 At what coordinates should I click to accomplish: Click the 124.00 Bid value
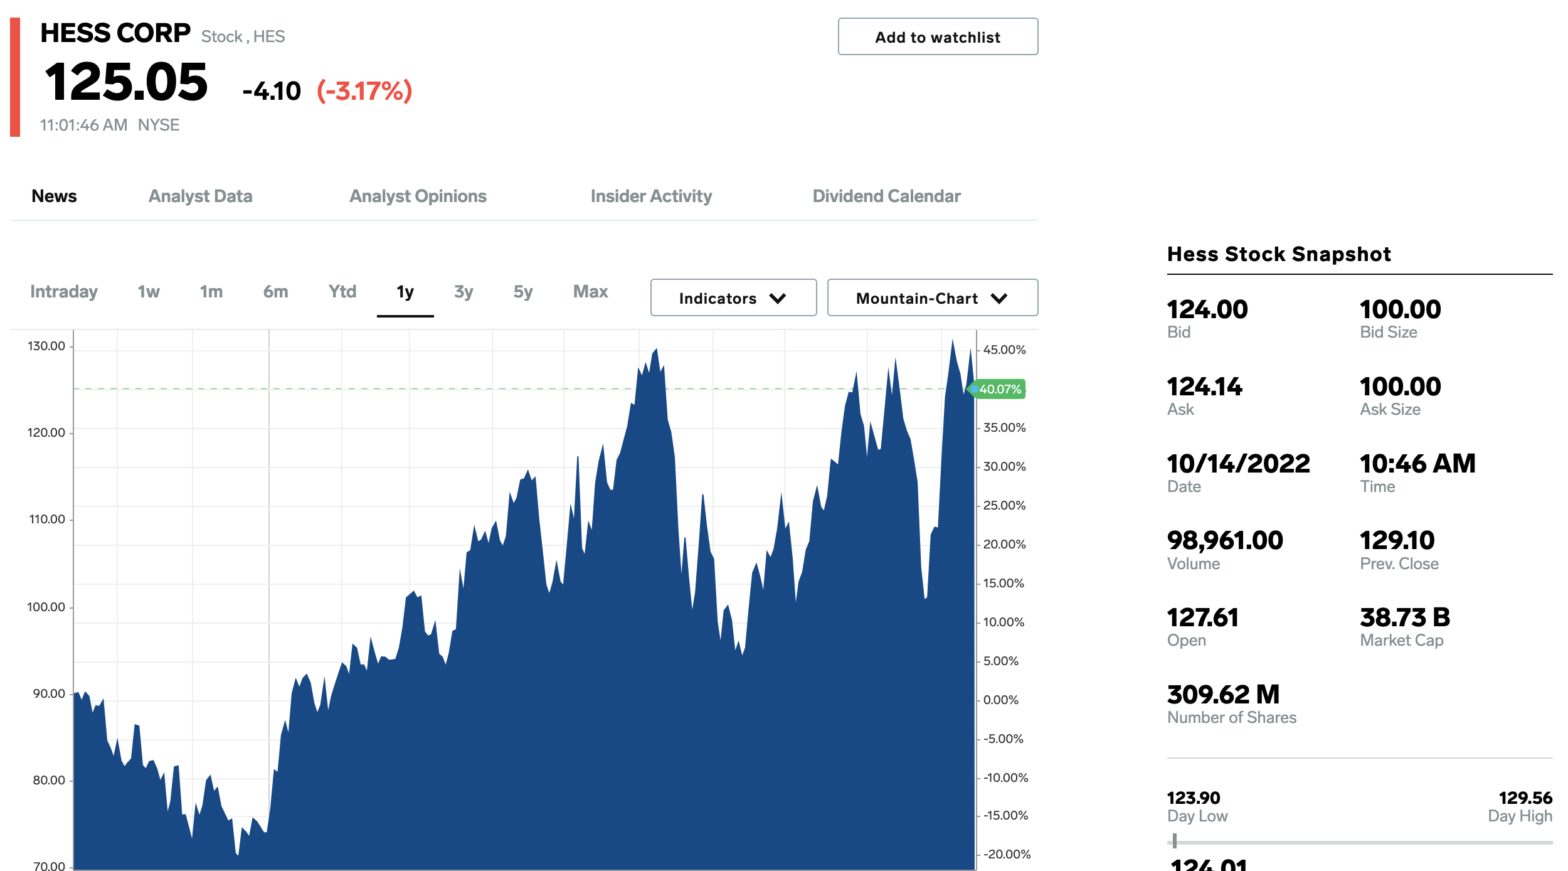1207,309
